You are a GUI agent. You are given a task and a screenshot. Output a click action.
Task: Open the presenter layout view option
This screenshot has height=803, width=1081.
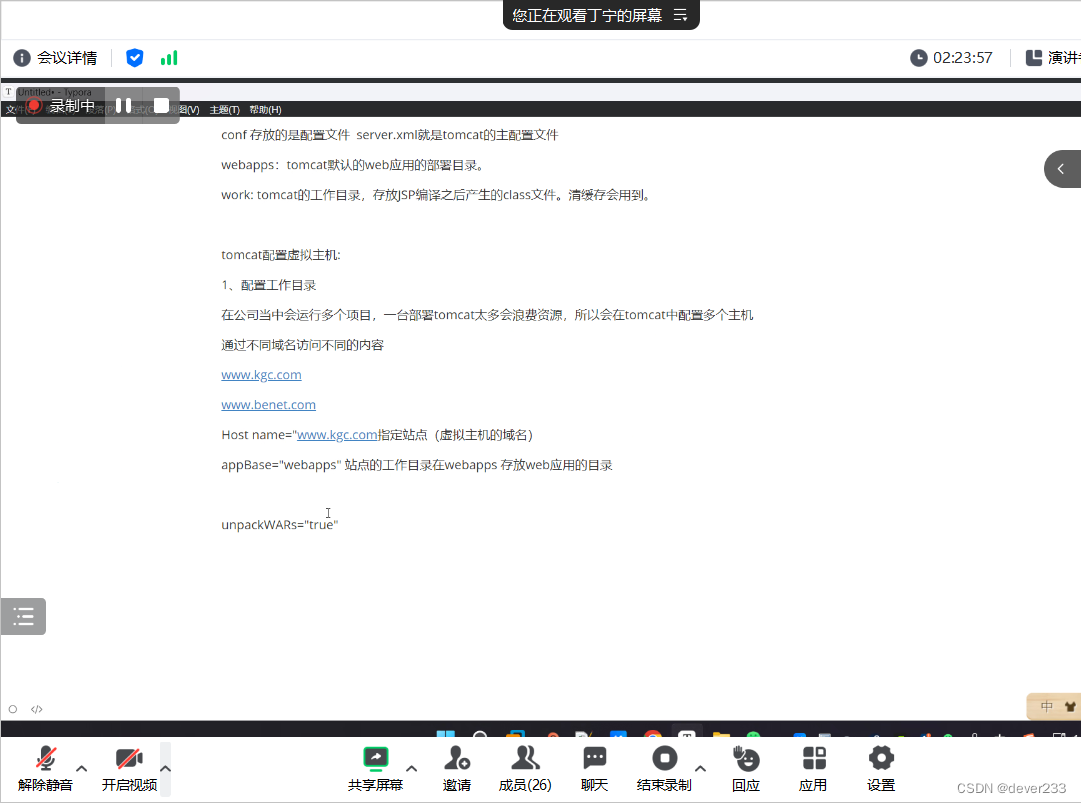(1052, 58)
